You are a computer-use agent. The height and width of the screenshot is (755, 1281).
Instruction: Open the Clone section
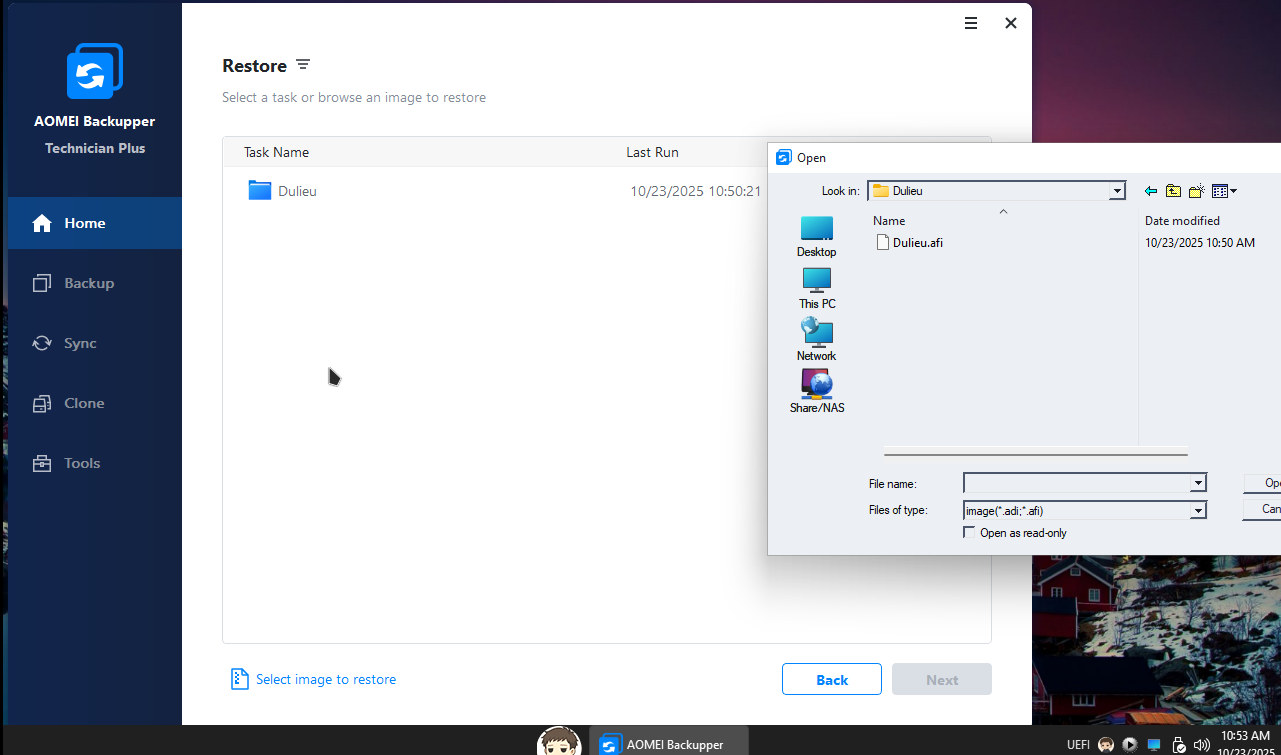pyautogui.click(x=84, y=403)
